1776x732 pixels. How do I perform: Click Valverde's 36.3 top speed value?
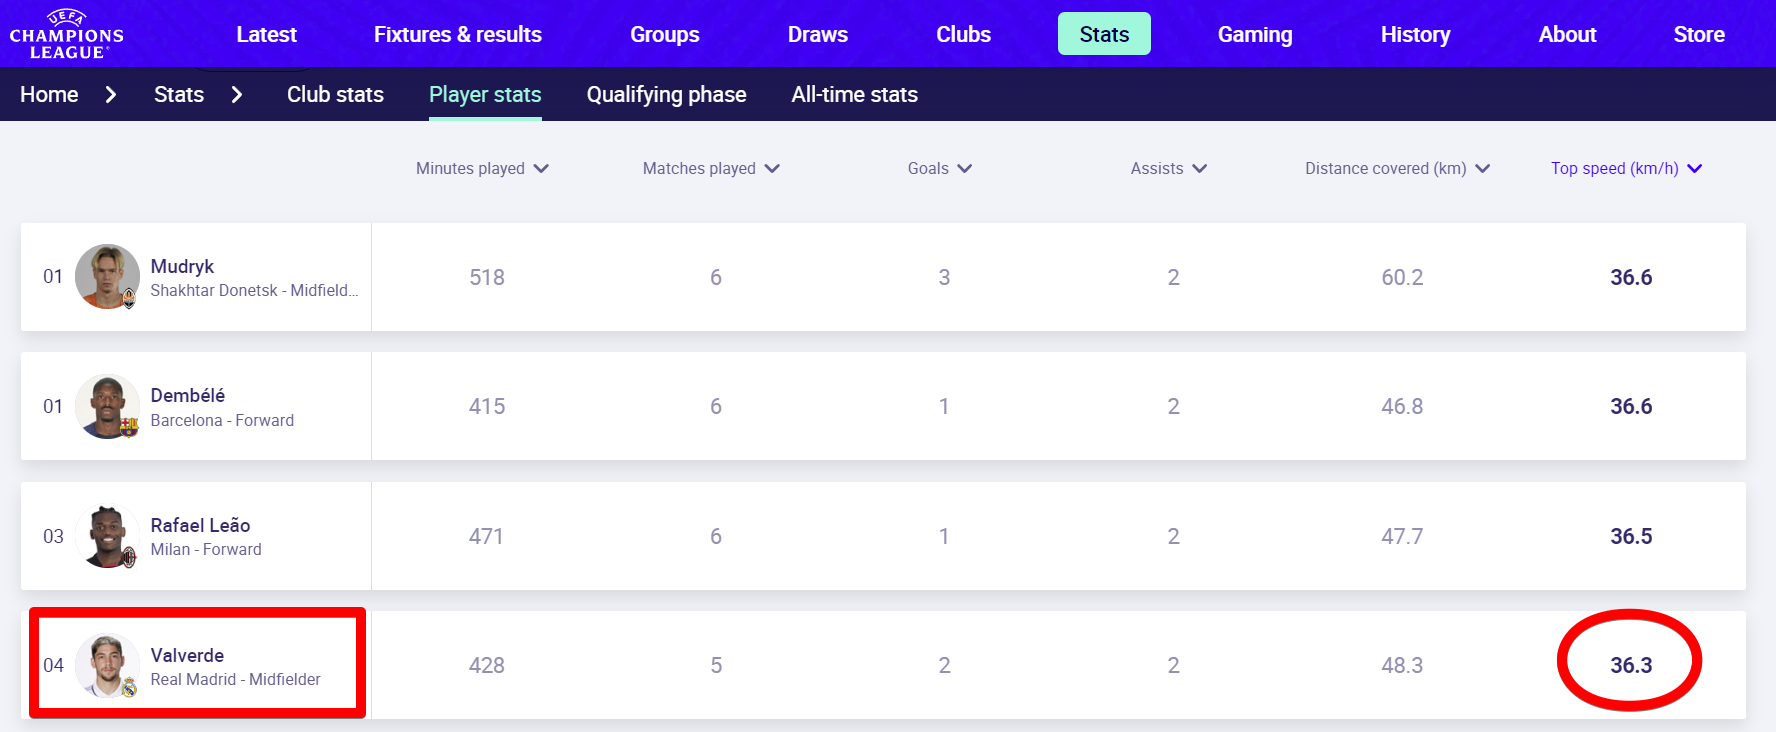click(1631, 665)
